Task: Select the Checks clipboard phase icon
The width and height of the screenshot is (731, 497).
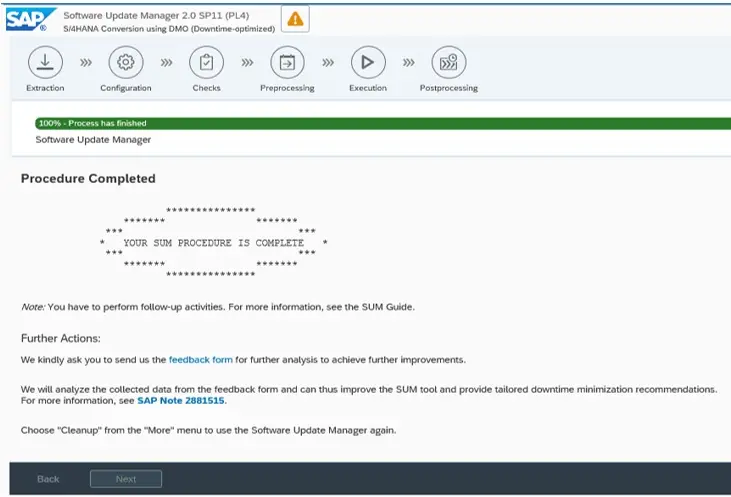Action: click(x=207, y=62)
